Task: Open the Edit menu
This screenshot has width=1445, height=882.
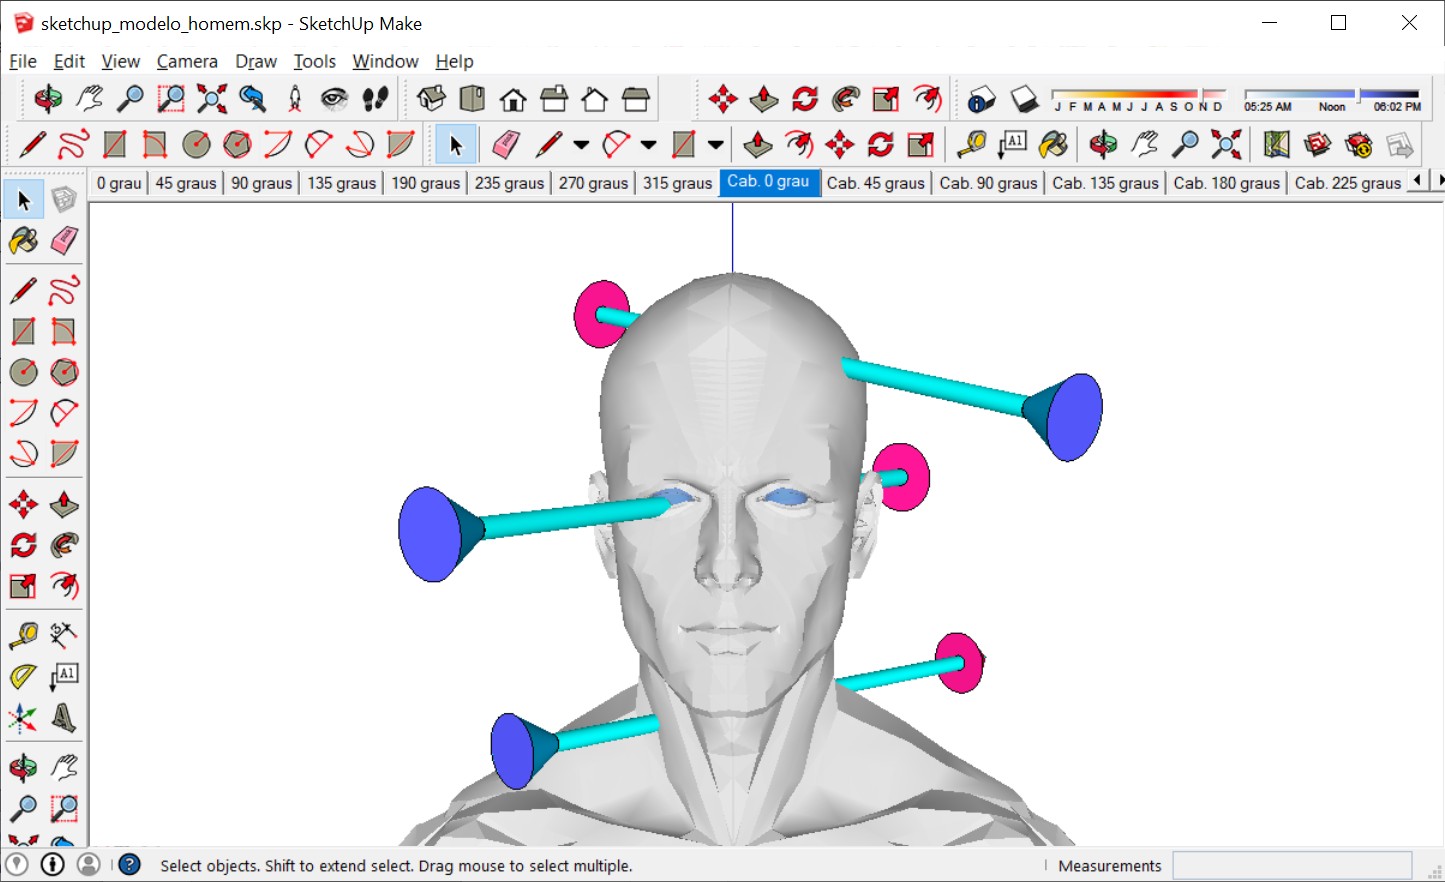Action: (x=69, y=61)
